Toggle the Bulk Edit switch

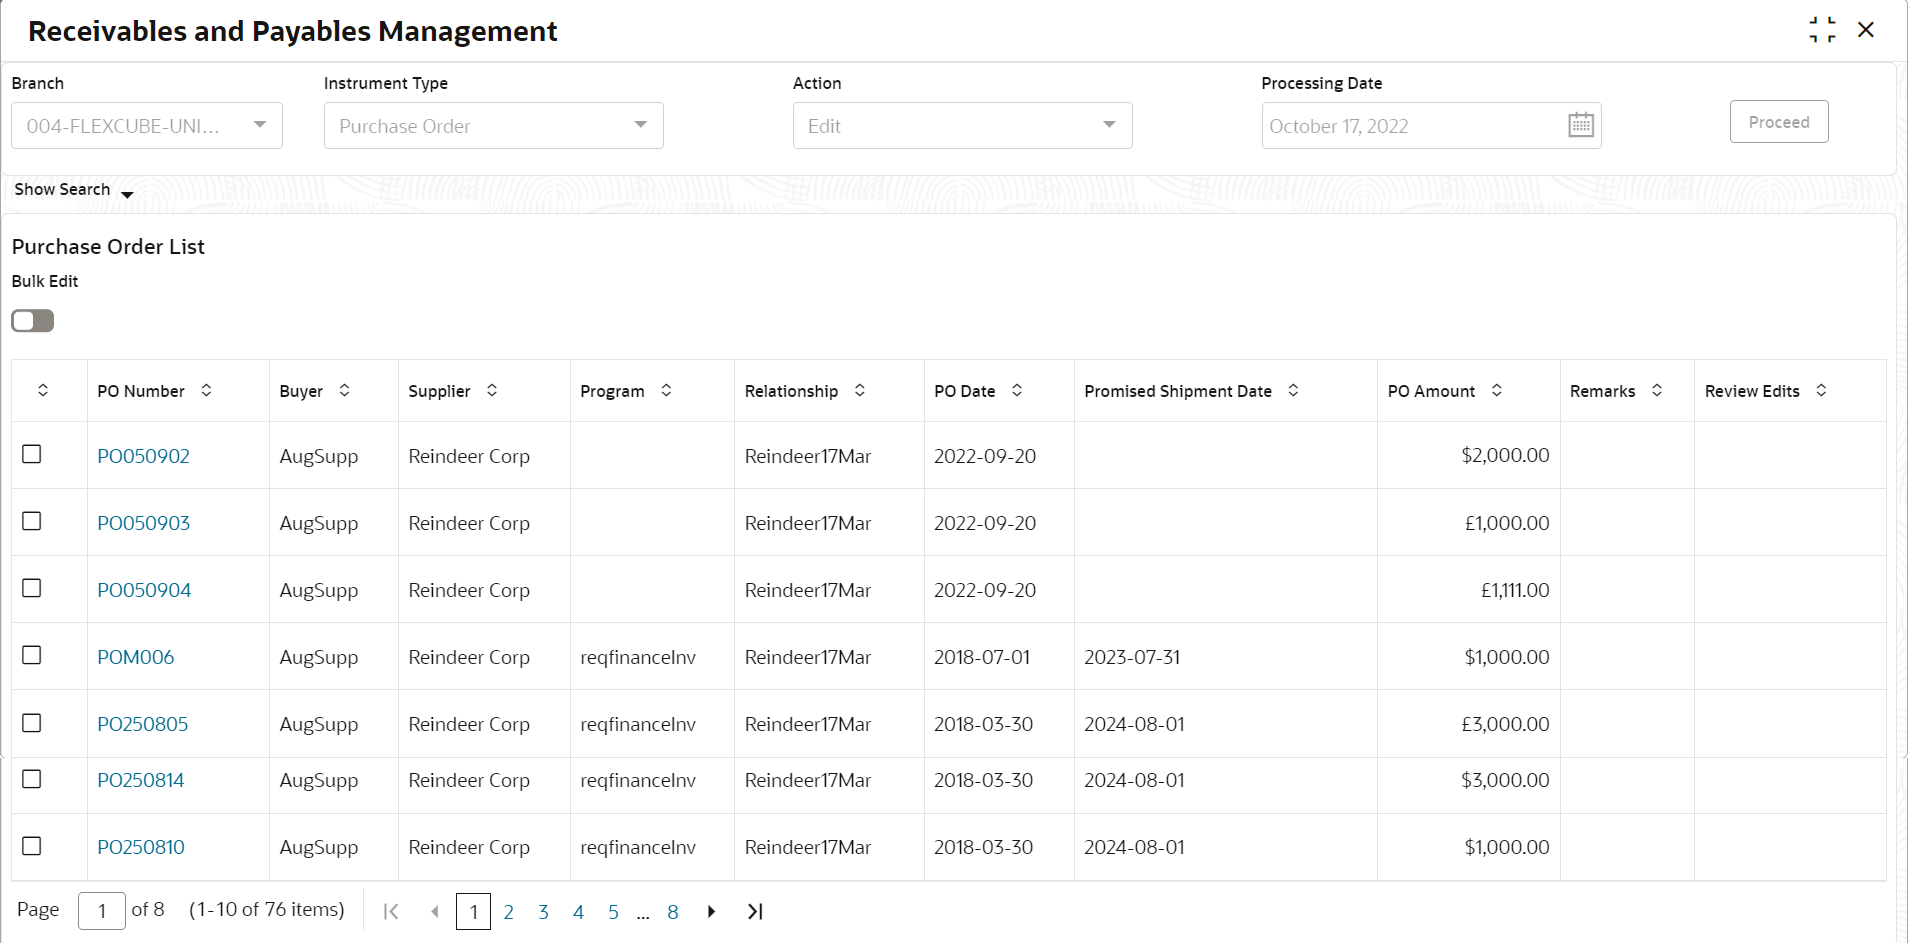[33, 321]
